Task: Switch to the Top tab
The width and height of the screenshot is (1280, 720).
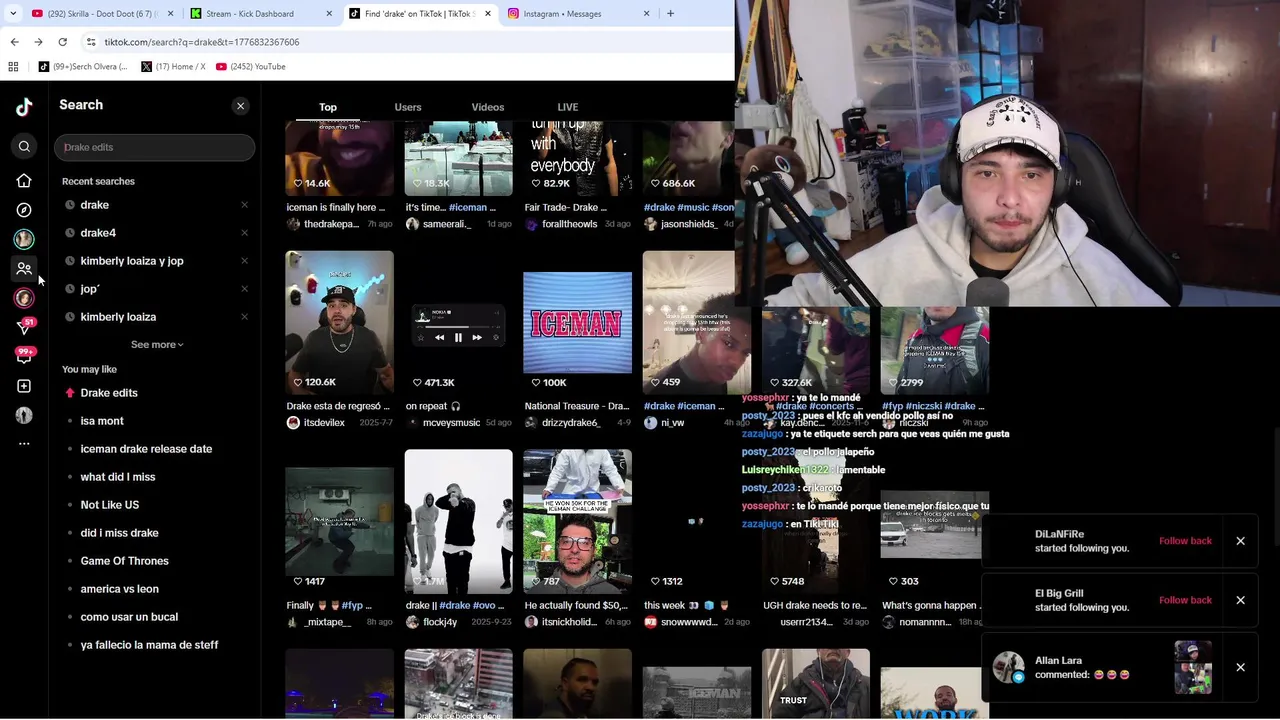Action: (328, 107)
